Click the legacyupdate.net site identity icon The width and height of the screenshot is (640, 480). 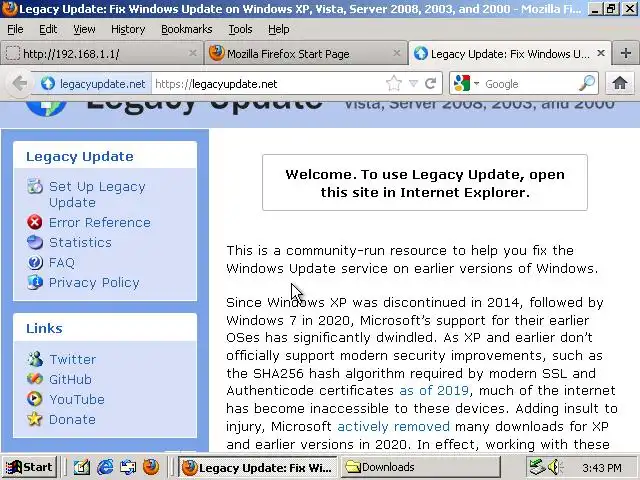pyautogui.click(x=48, y=84)
